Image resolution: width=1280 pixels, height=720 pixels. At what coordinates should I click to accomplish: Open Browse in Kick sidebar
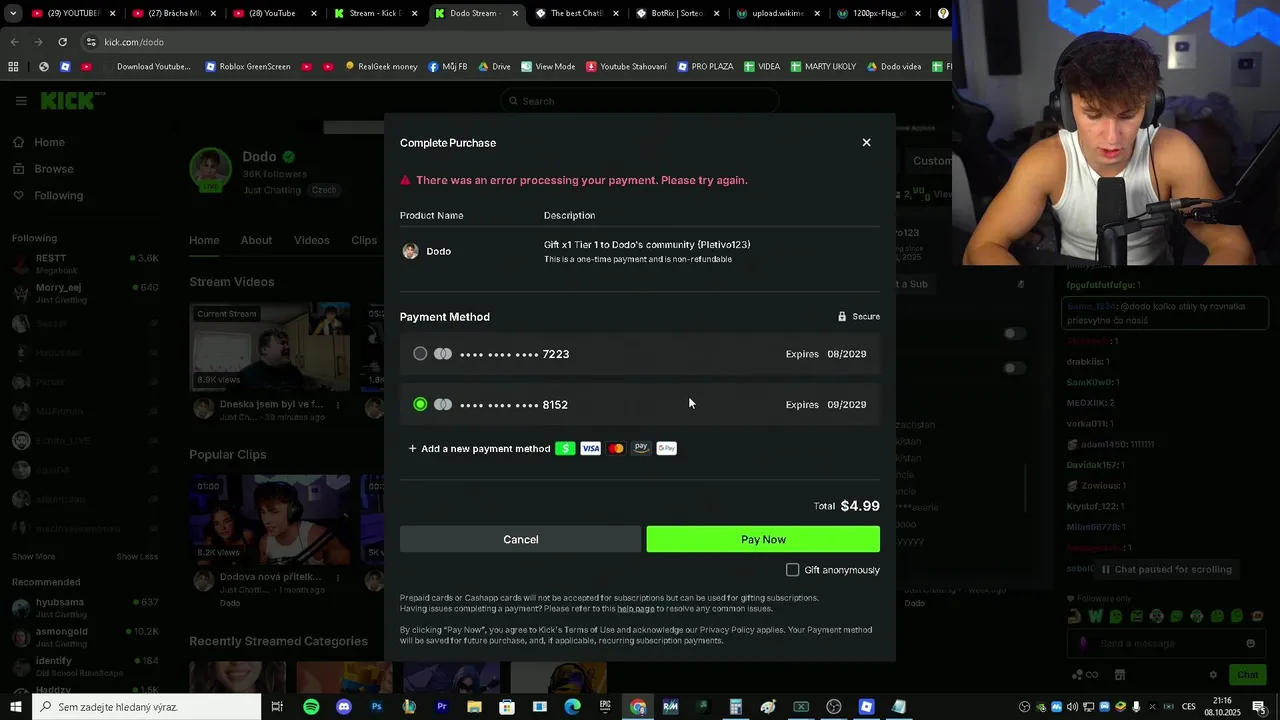pyautogui.click(x=43, y=169)
